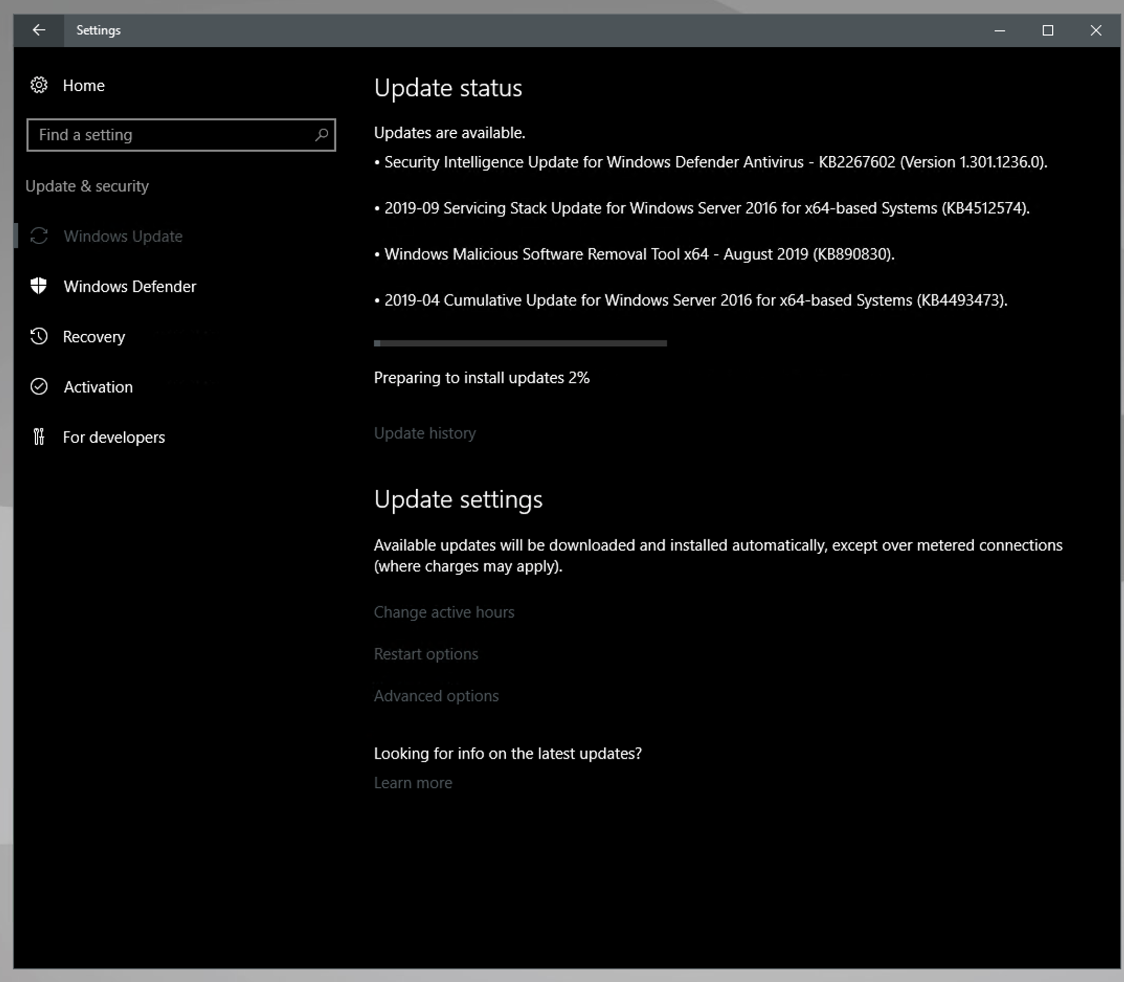Click the Windows Defender shield icon
This screenshot has width=1124, height=982.
(x=39, y=286)
